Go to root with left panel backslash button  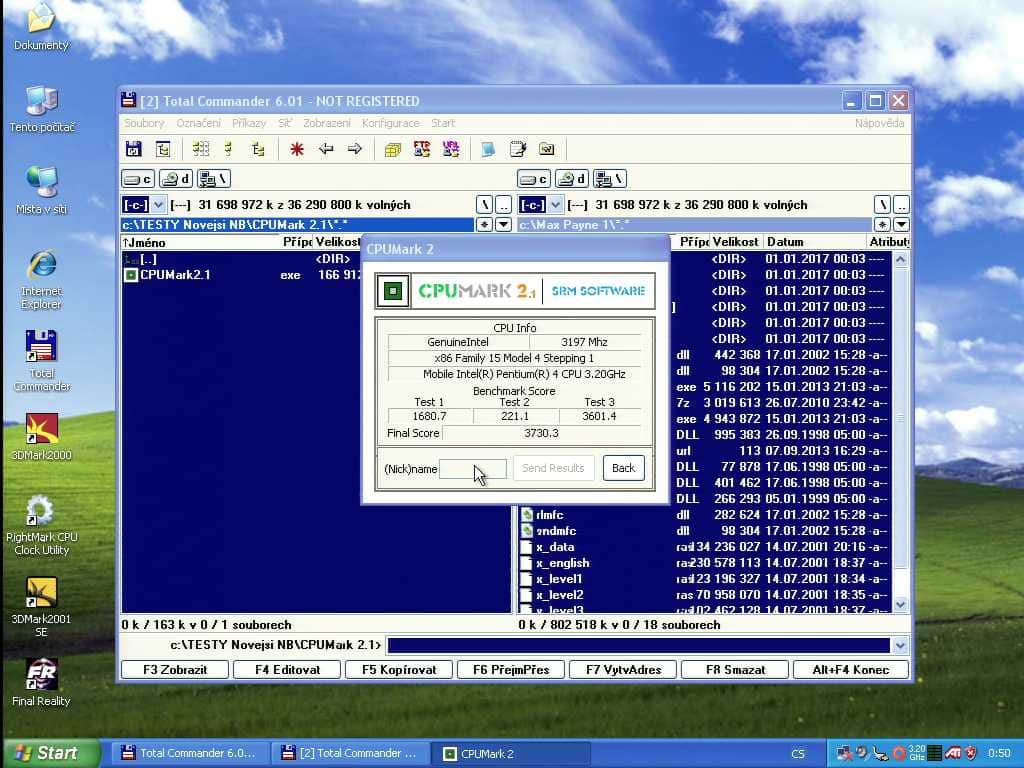tap(485, 204)
